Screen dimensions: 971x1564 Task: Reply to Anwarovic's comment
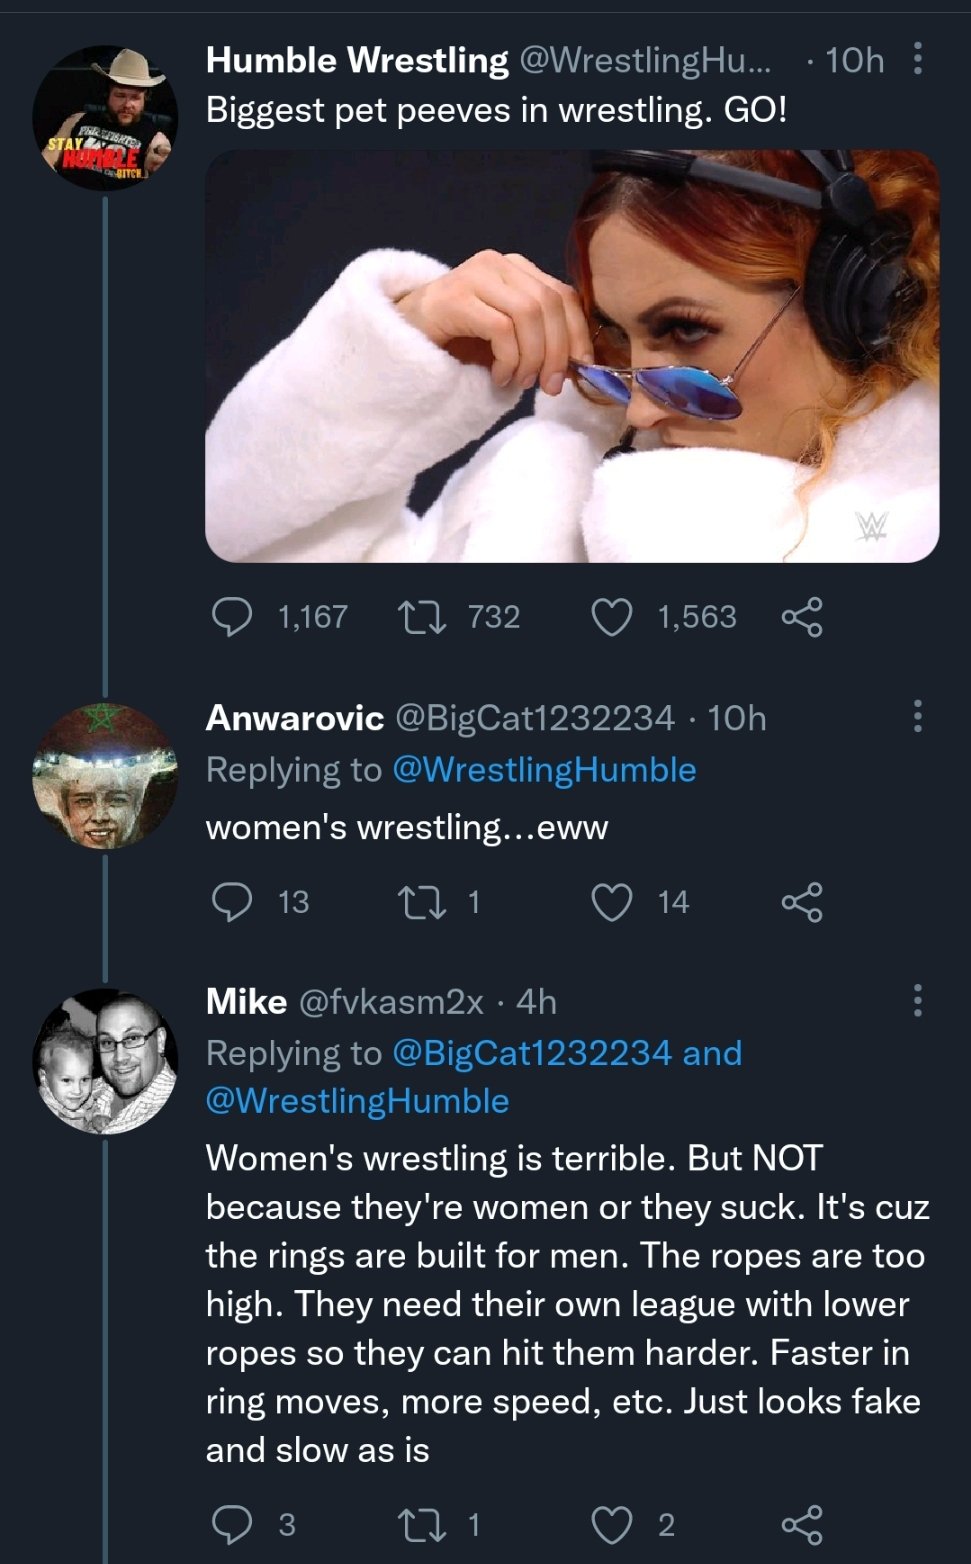click(232, 902)
